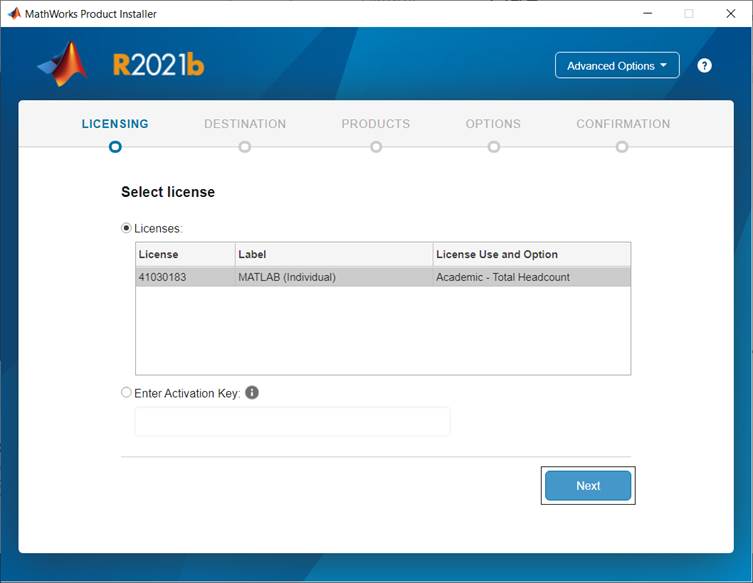Click the OPTIONS step circle marker
This screenshot has width=753, height=583.
pyautogui.click(x=494, y=146)
